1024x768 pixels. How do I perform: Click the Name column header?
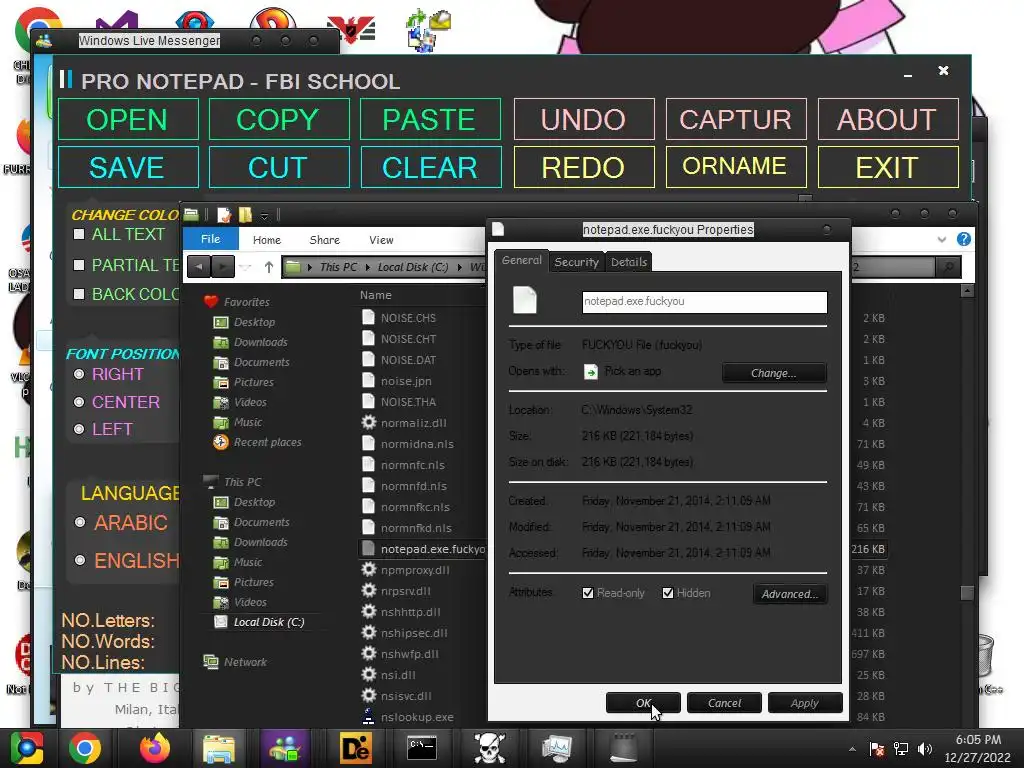click(x=376, y=295)
